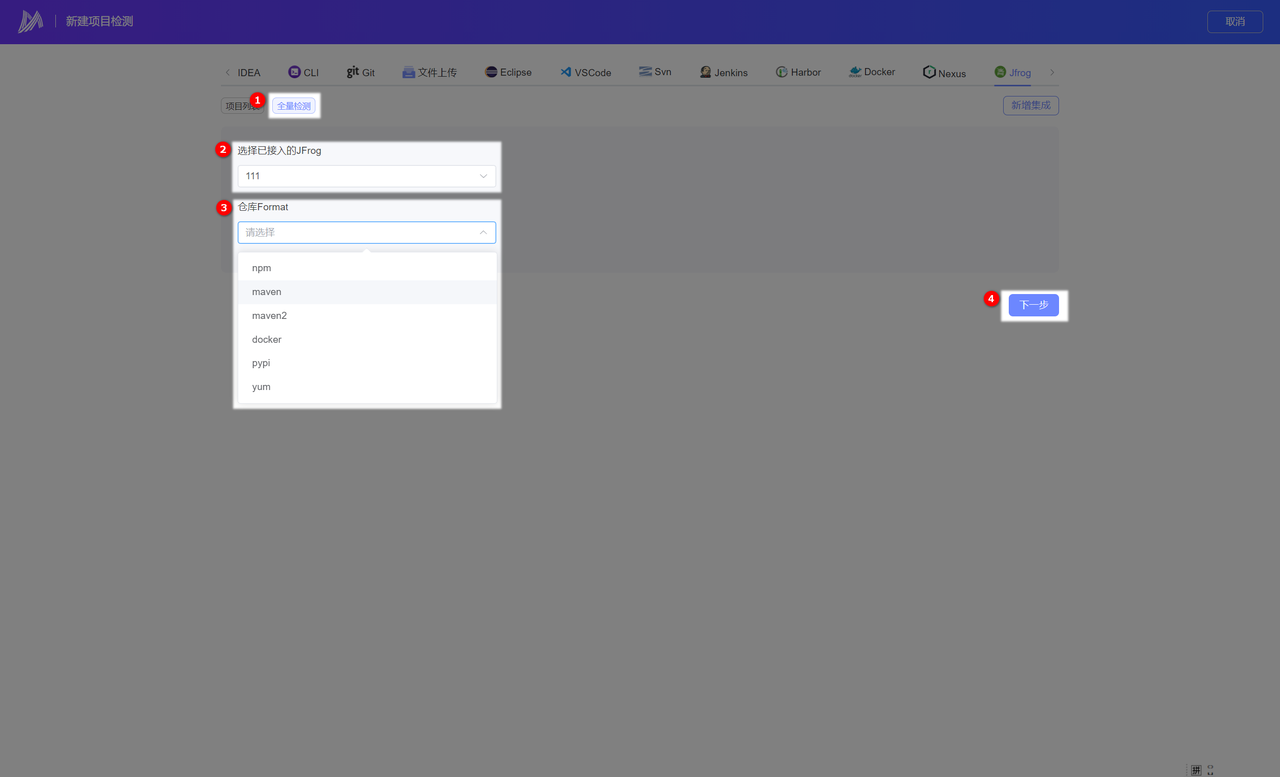Switch to the Nexus tab
The image size is (1280, 777).
point(944,72)
